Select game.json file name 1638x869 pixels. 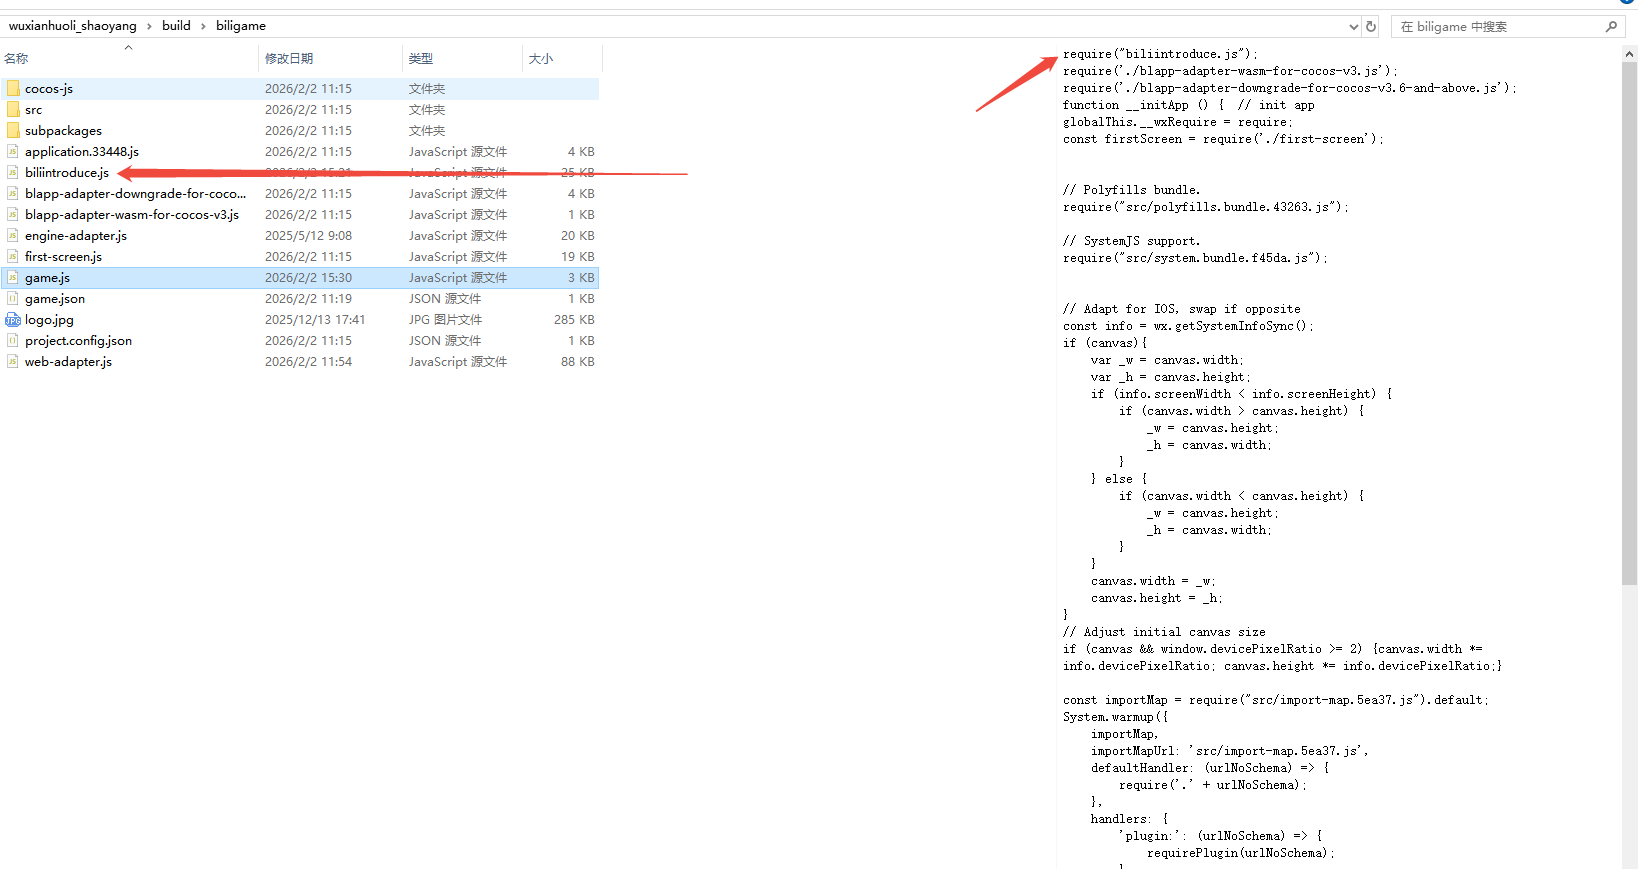point(55,299)
